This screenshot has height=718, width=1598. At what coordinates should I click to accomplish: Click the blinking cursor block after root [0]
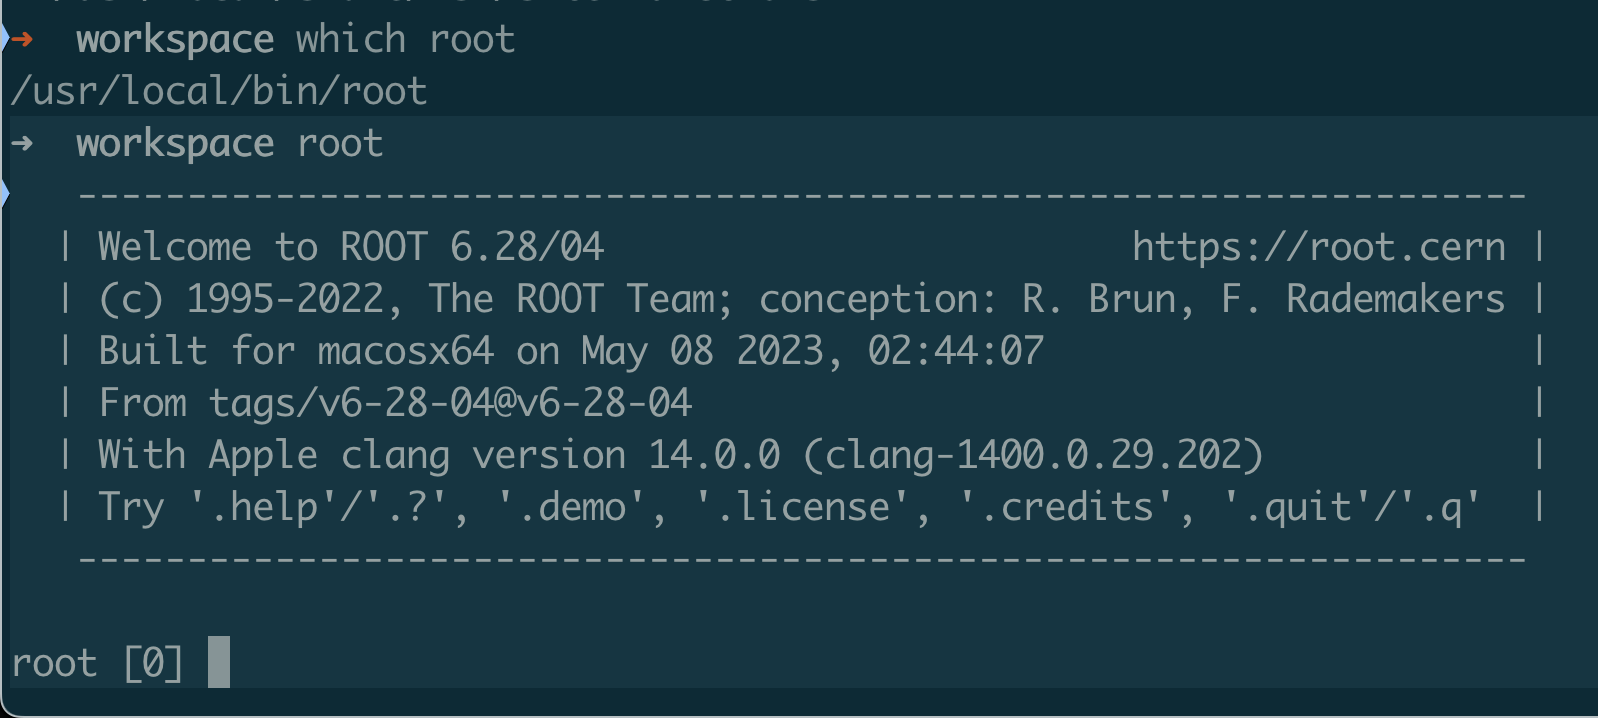[219, 662]
